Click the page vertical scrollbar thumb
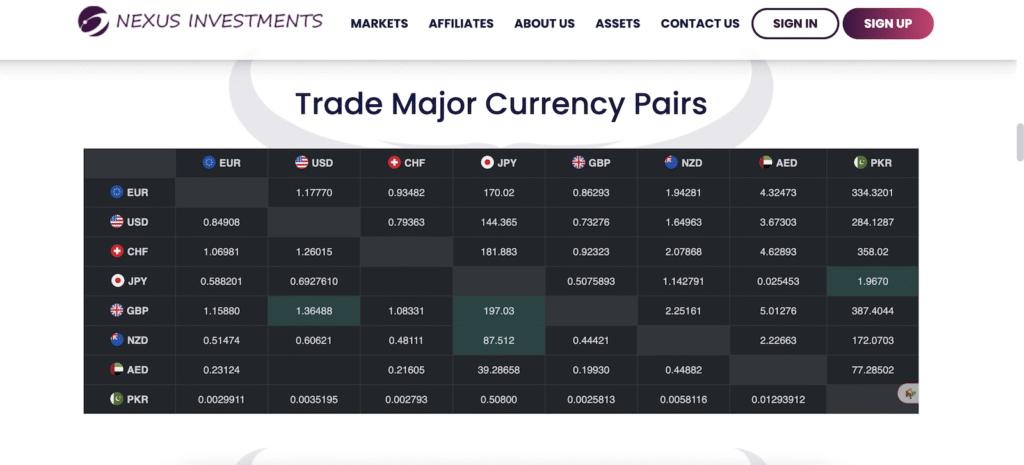Image resolution: width=1024 pixels, height=465 pixels. coord(1019,141)
